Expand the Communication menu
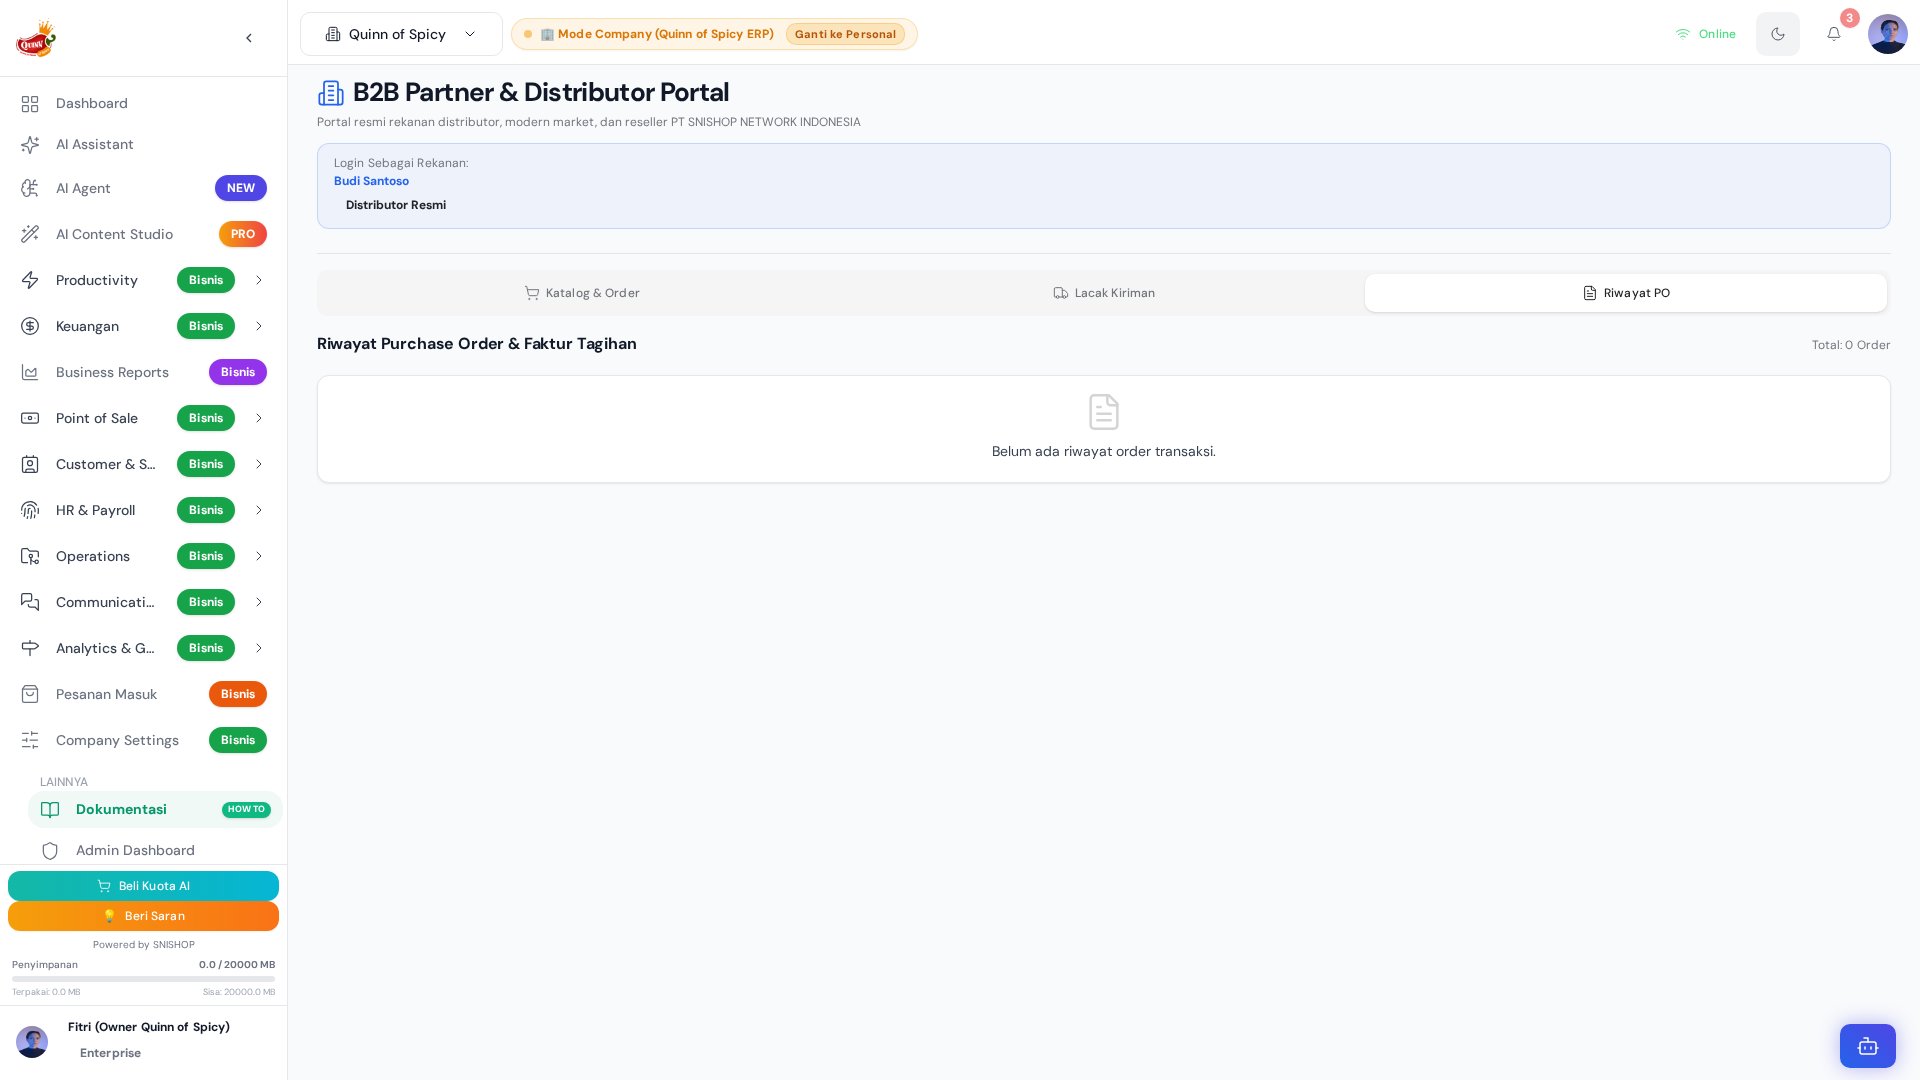This screenshot has height=1080, width=1920. [143, 602]
